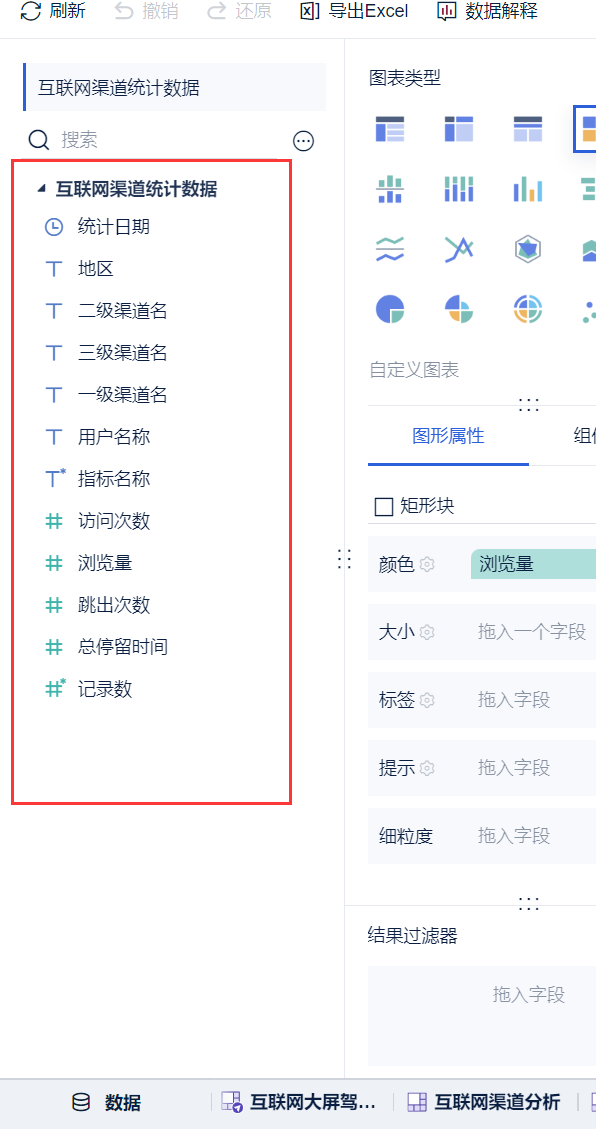Open the 标签 gear settings
This screenshot has height=1129, width=596.
click(427, 700)
